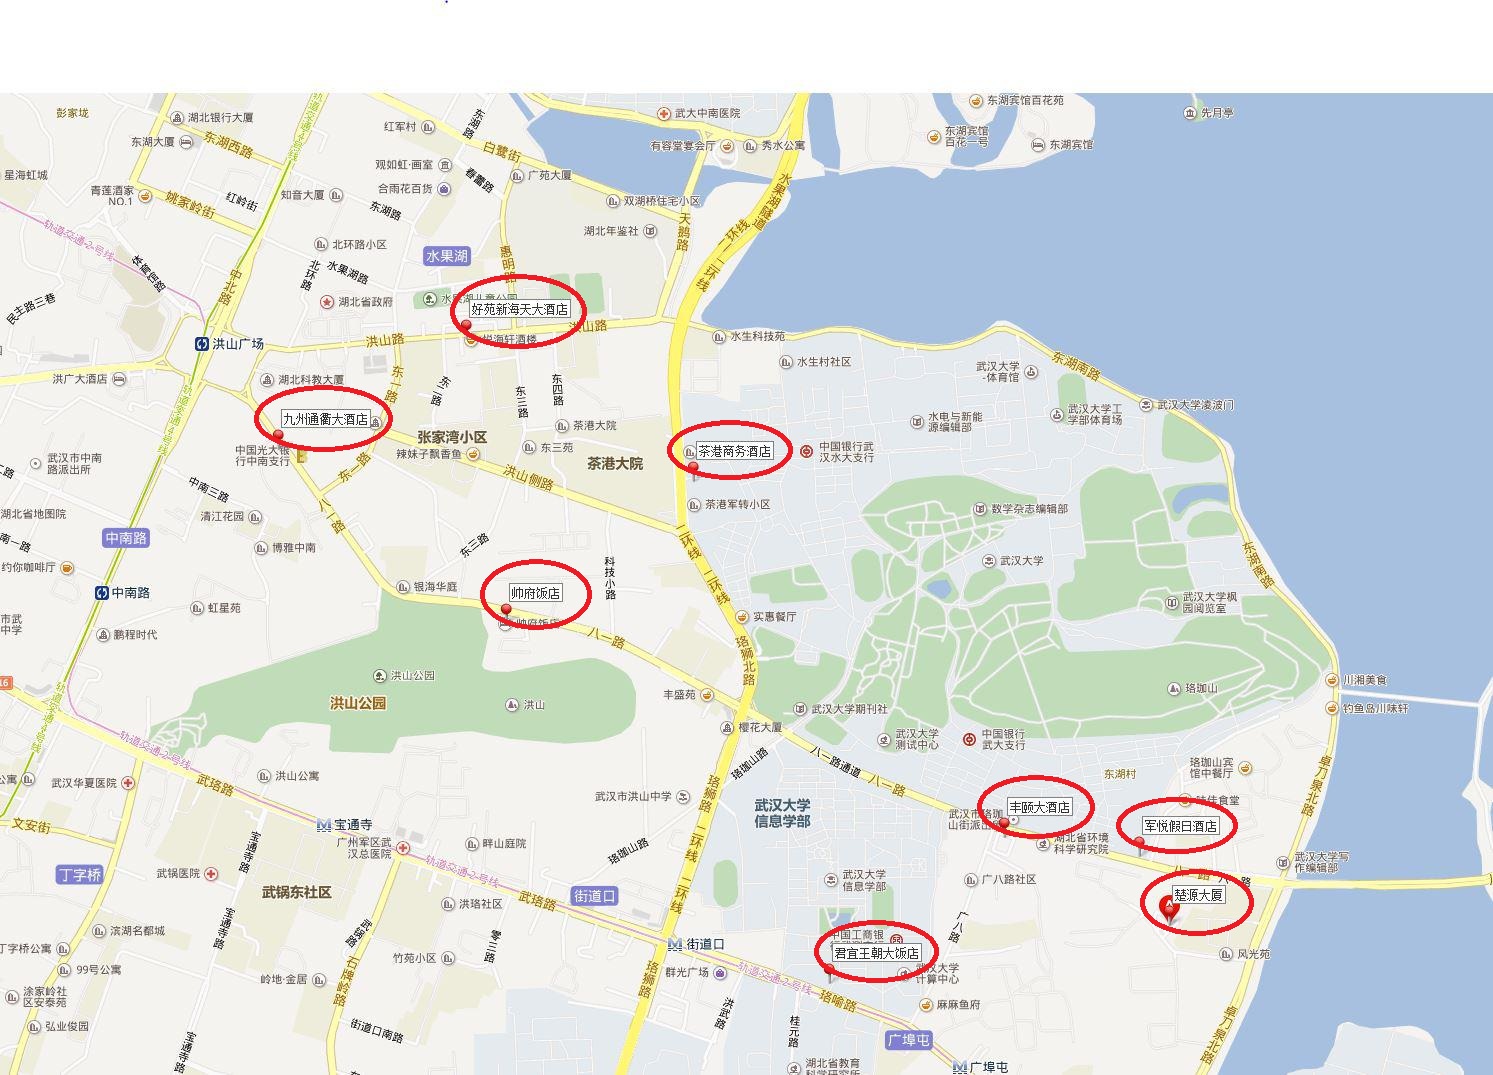Click the 洪山广场 metro station icon
The width and height of the screenshot is (1493, 1075).
(x=202, y=343)
